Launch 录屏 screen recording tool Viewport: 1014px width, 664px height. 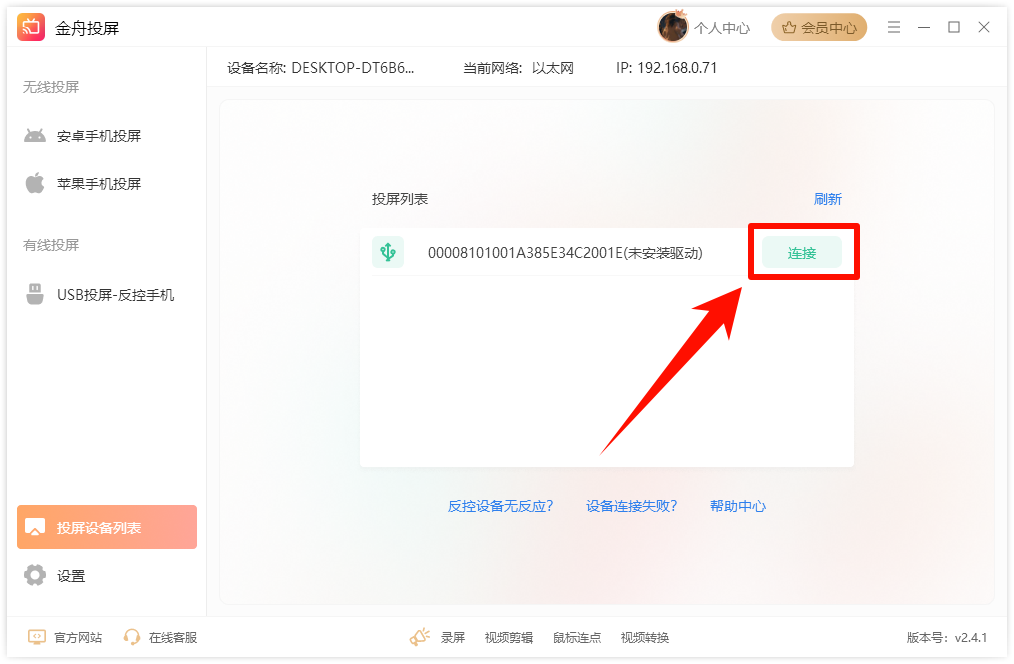pos(452,637)
